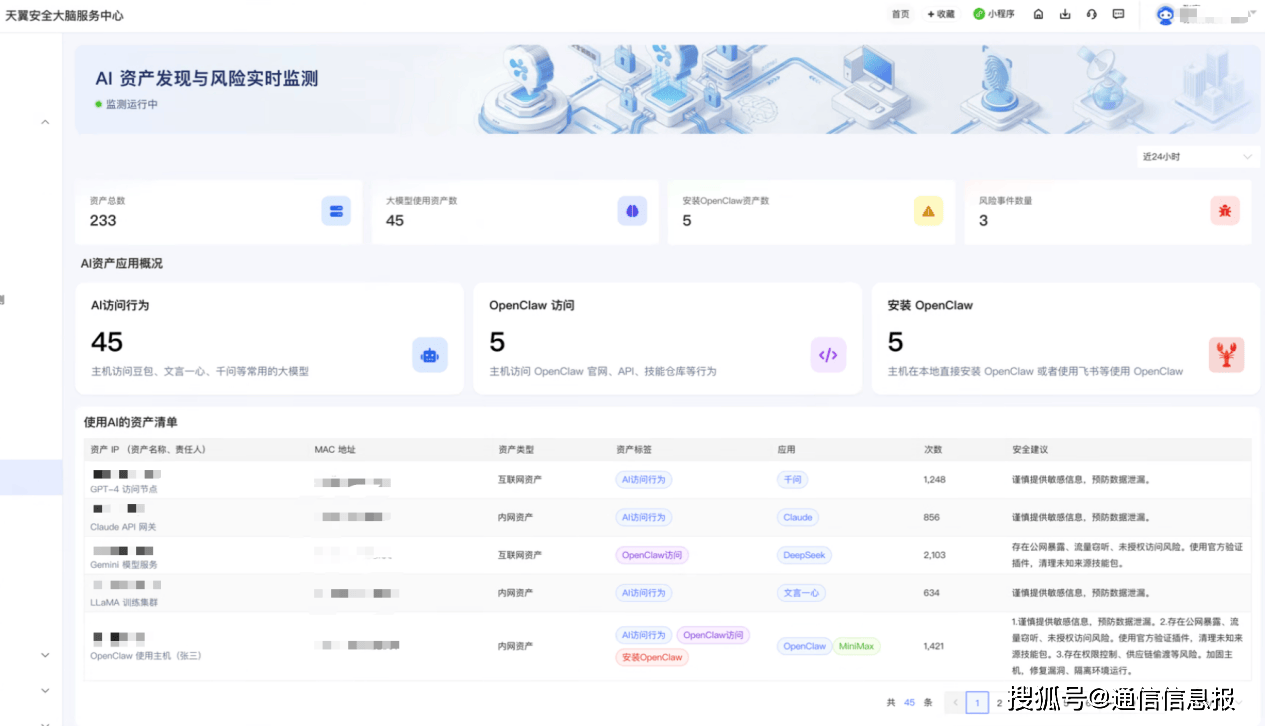
Task: Click the download icon in top toolbar
Action: tap(1065, 14)
